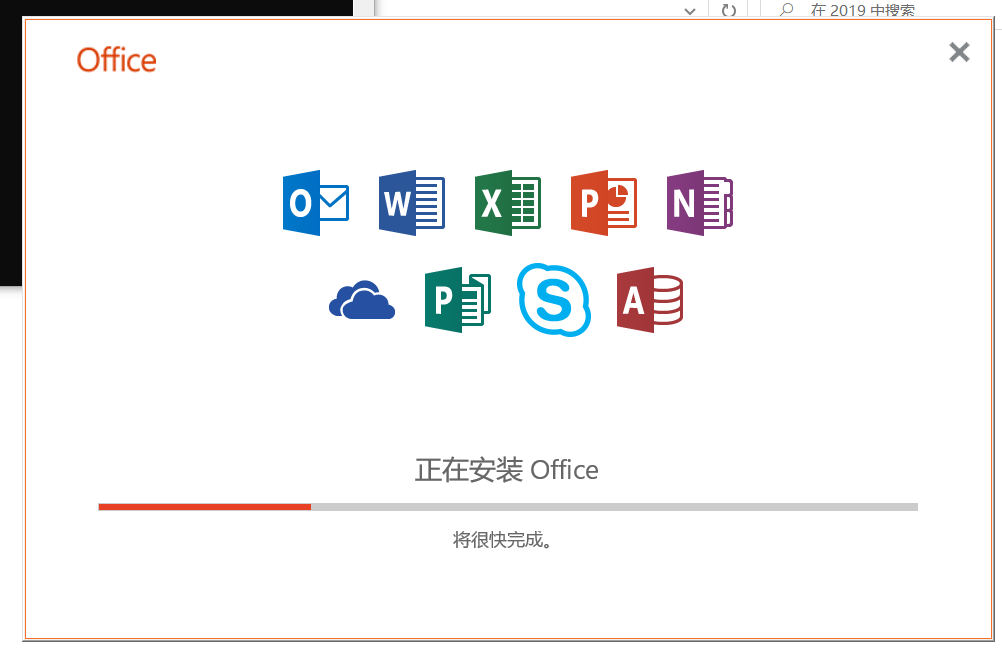The width and height of the screenshot is (1002, 669).
Task: Click the Word app icon
Action: (x=411, y=203)
